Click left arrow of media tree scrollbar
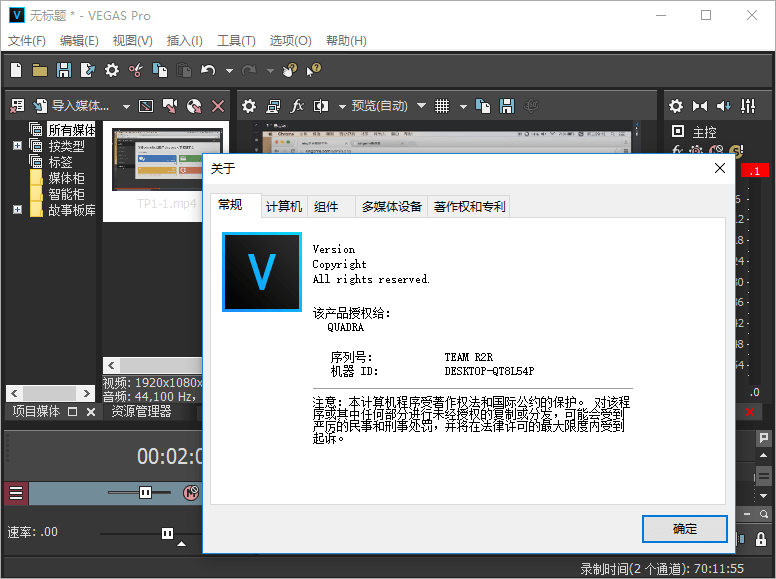 point(14,393)
